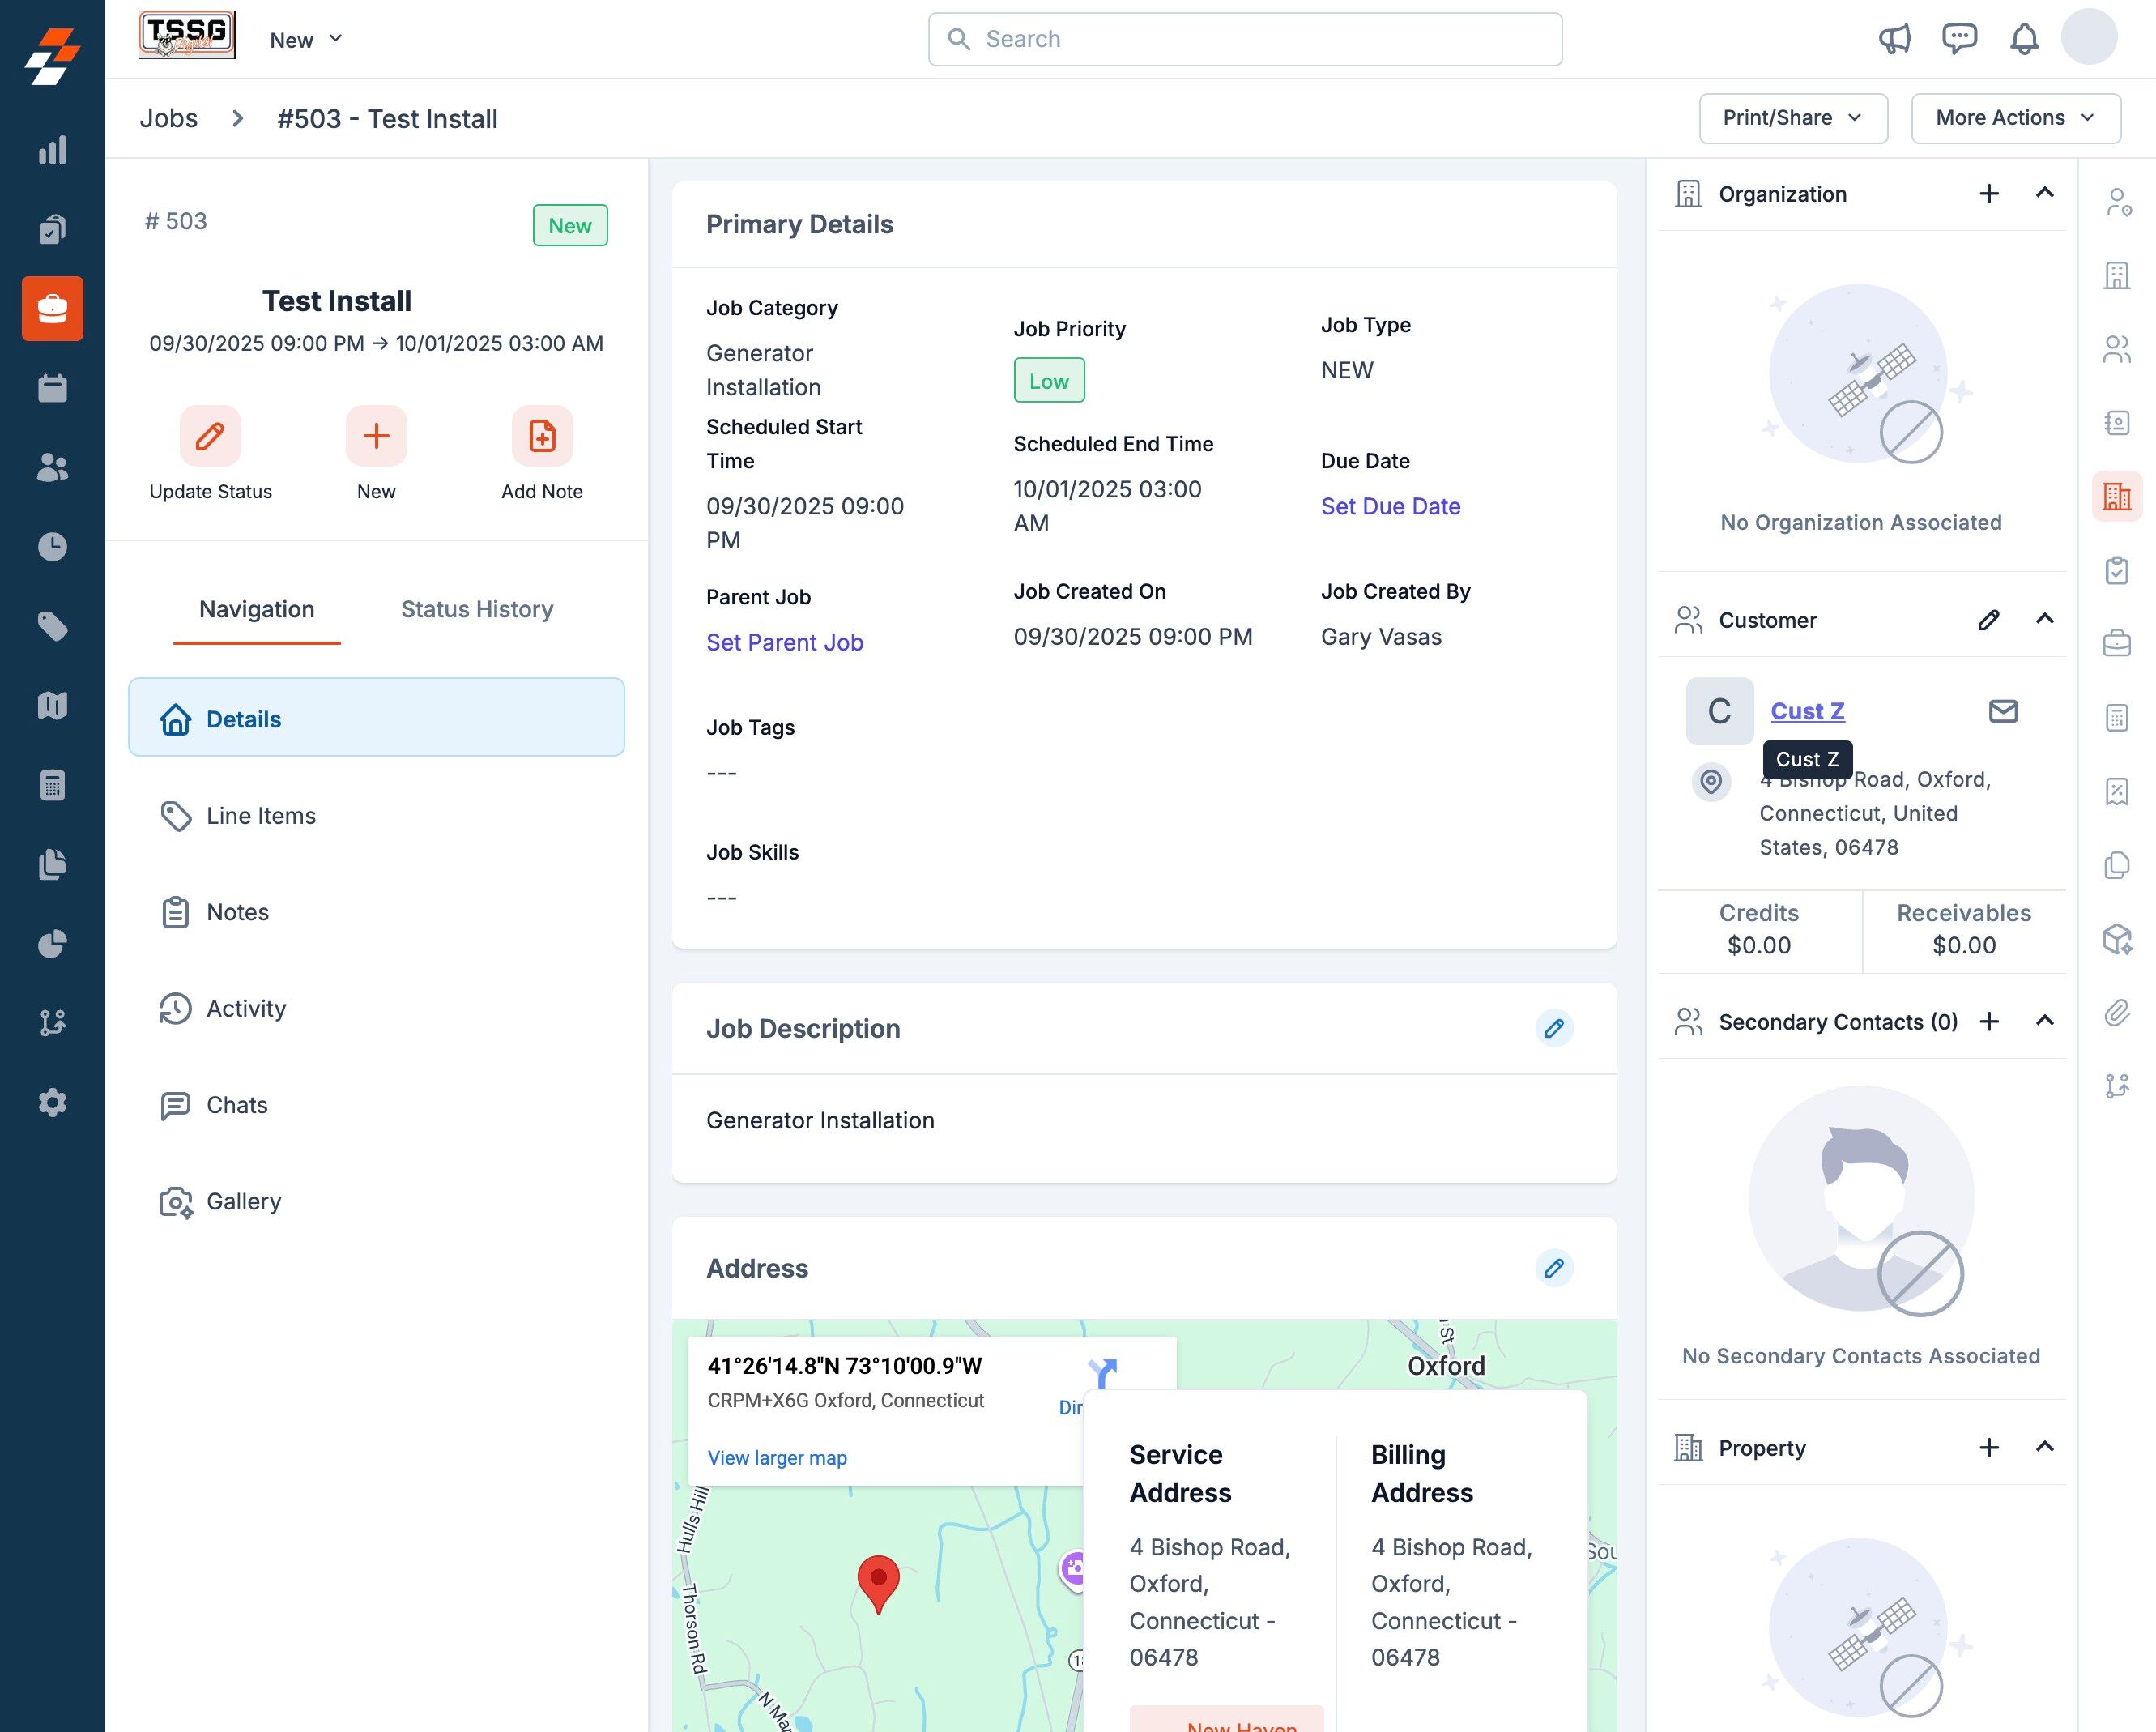
Task: Click the email envelope icon next to Cust Z
Action: pos(2003,711)
